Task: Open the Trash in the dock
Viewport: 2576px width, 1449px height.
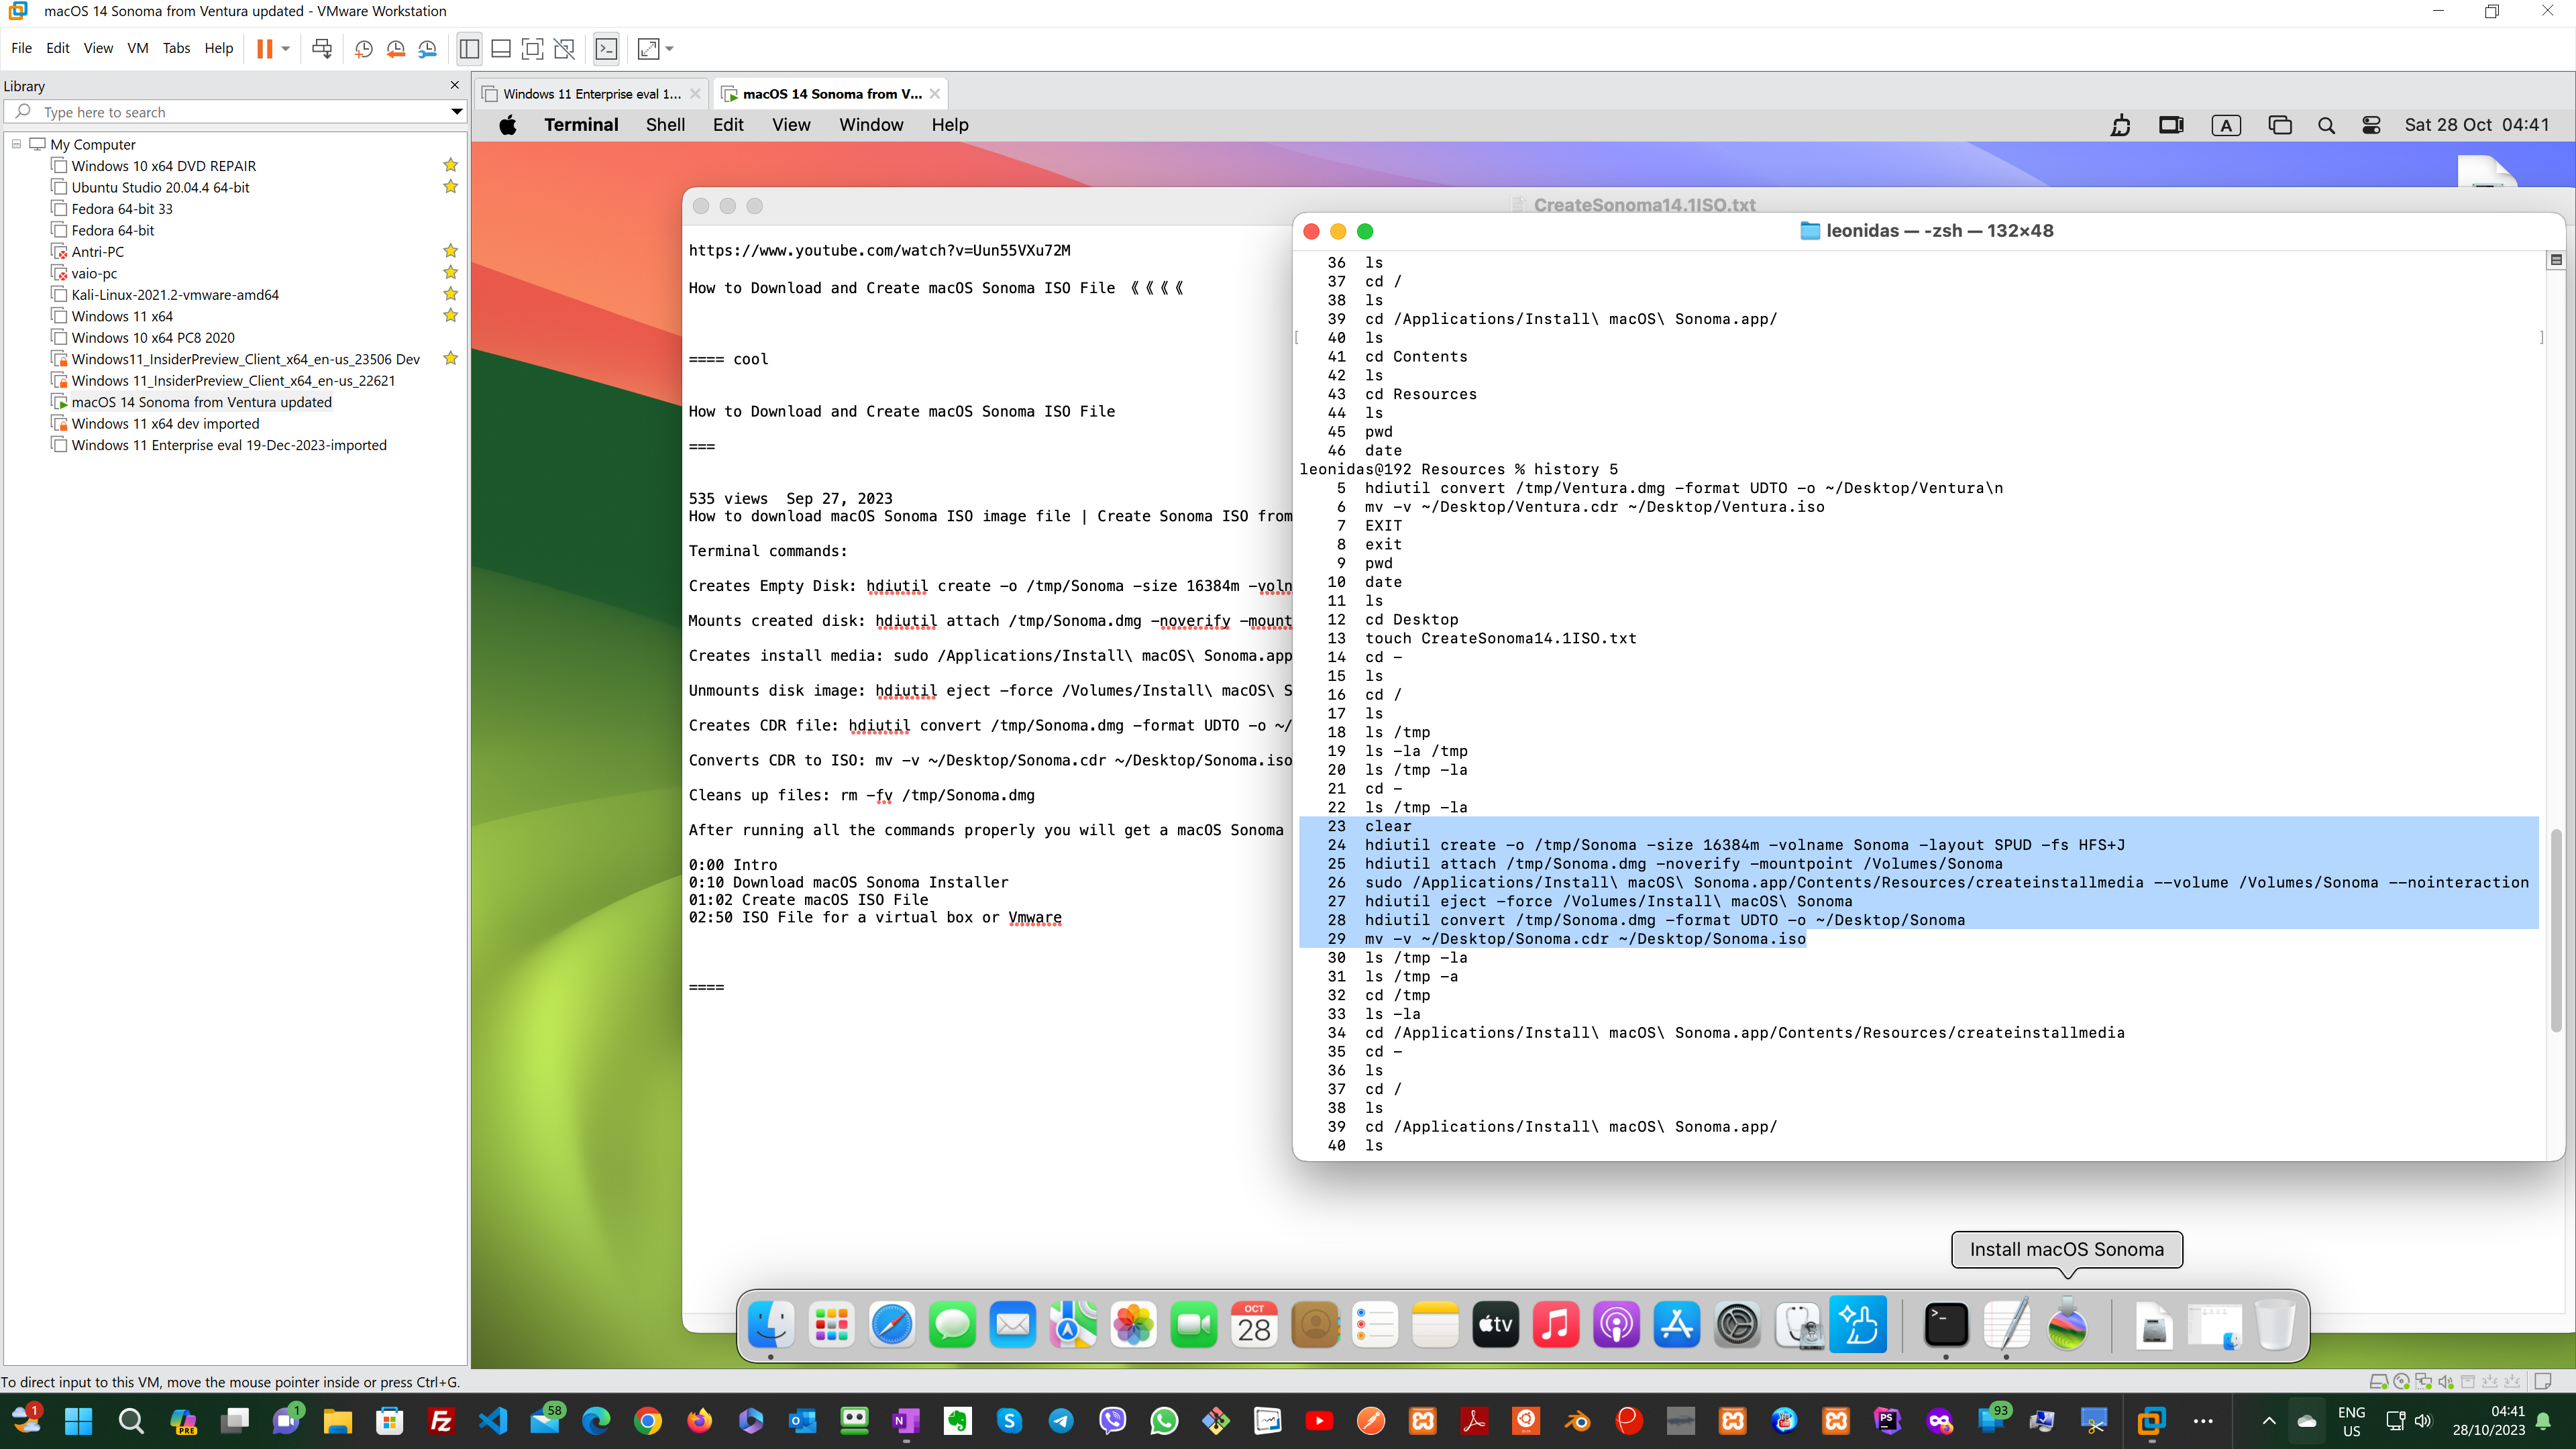Action: point(2276,1325)
